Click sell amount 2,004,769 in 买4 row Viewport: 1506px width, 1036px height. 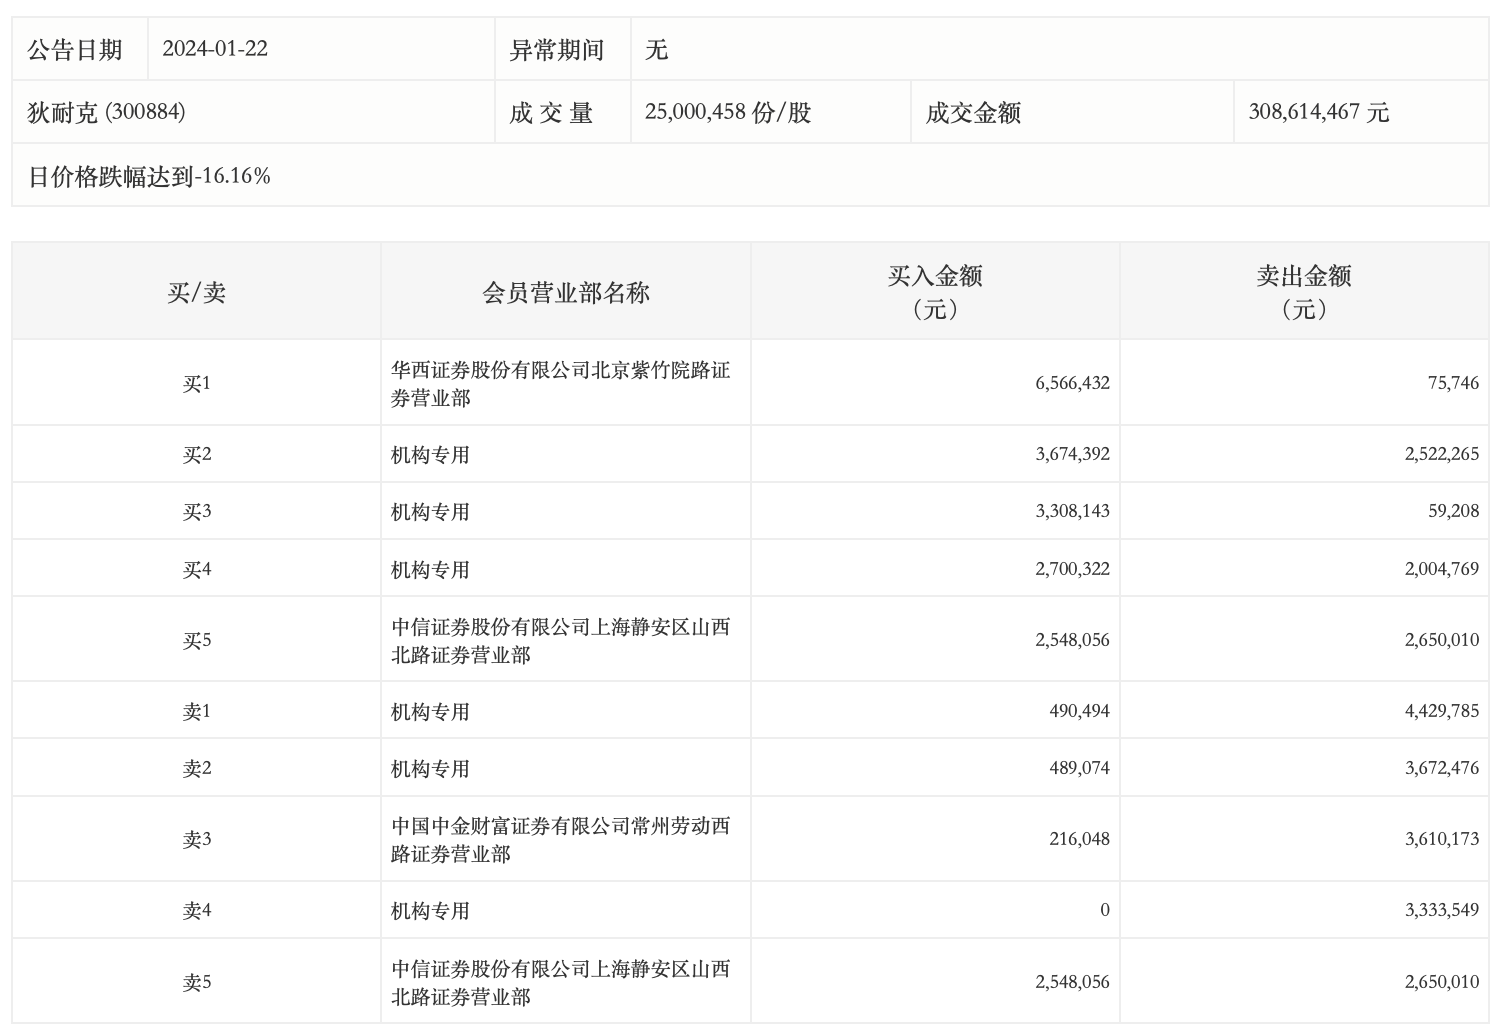[1441, 569]
